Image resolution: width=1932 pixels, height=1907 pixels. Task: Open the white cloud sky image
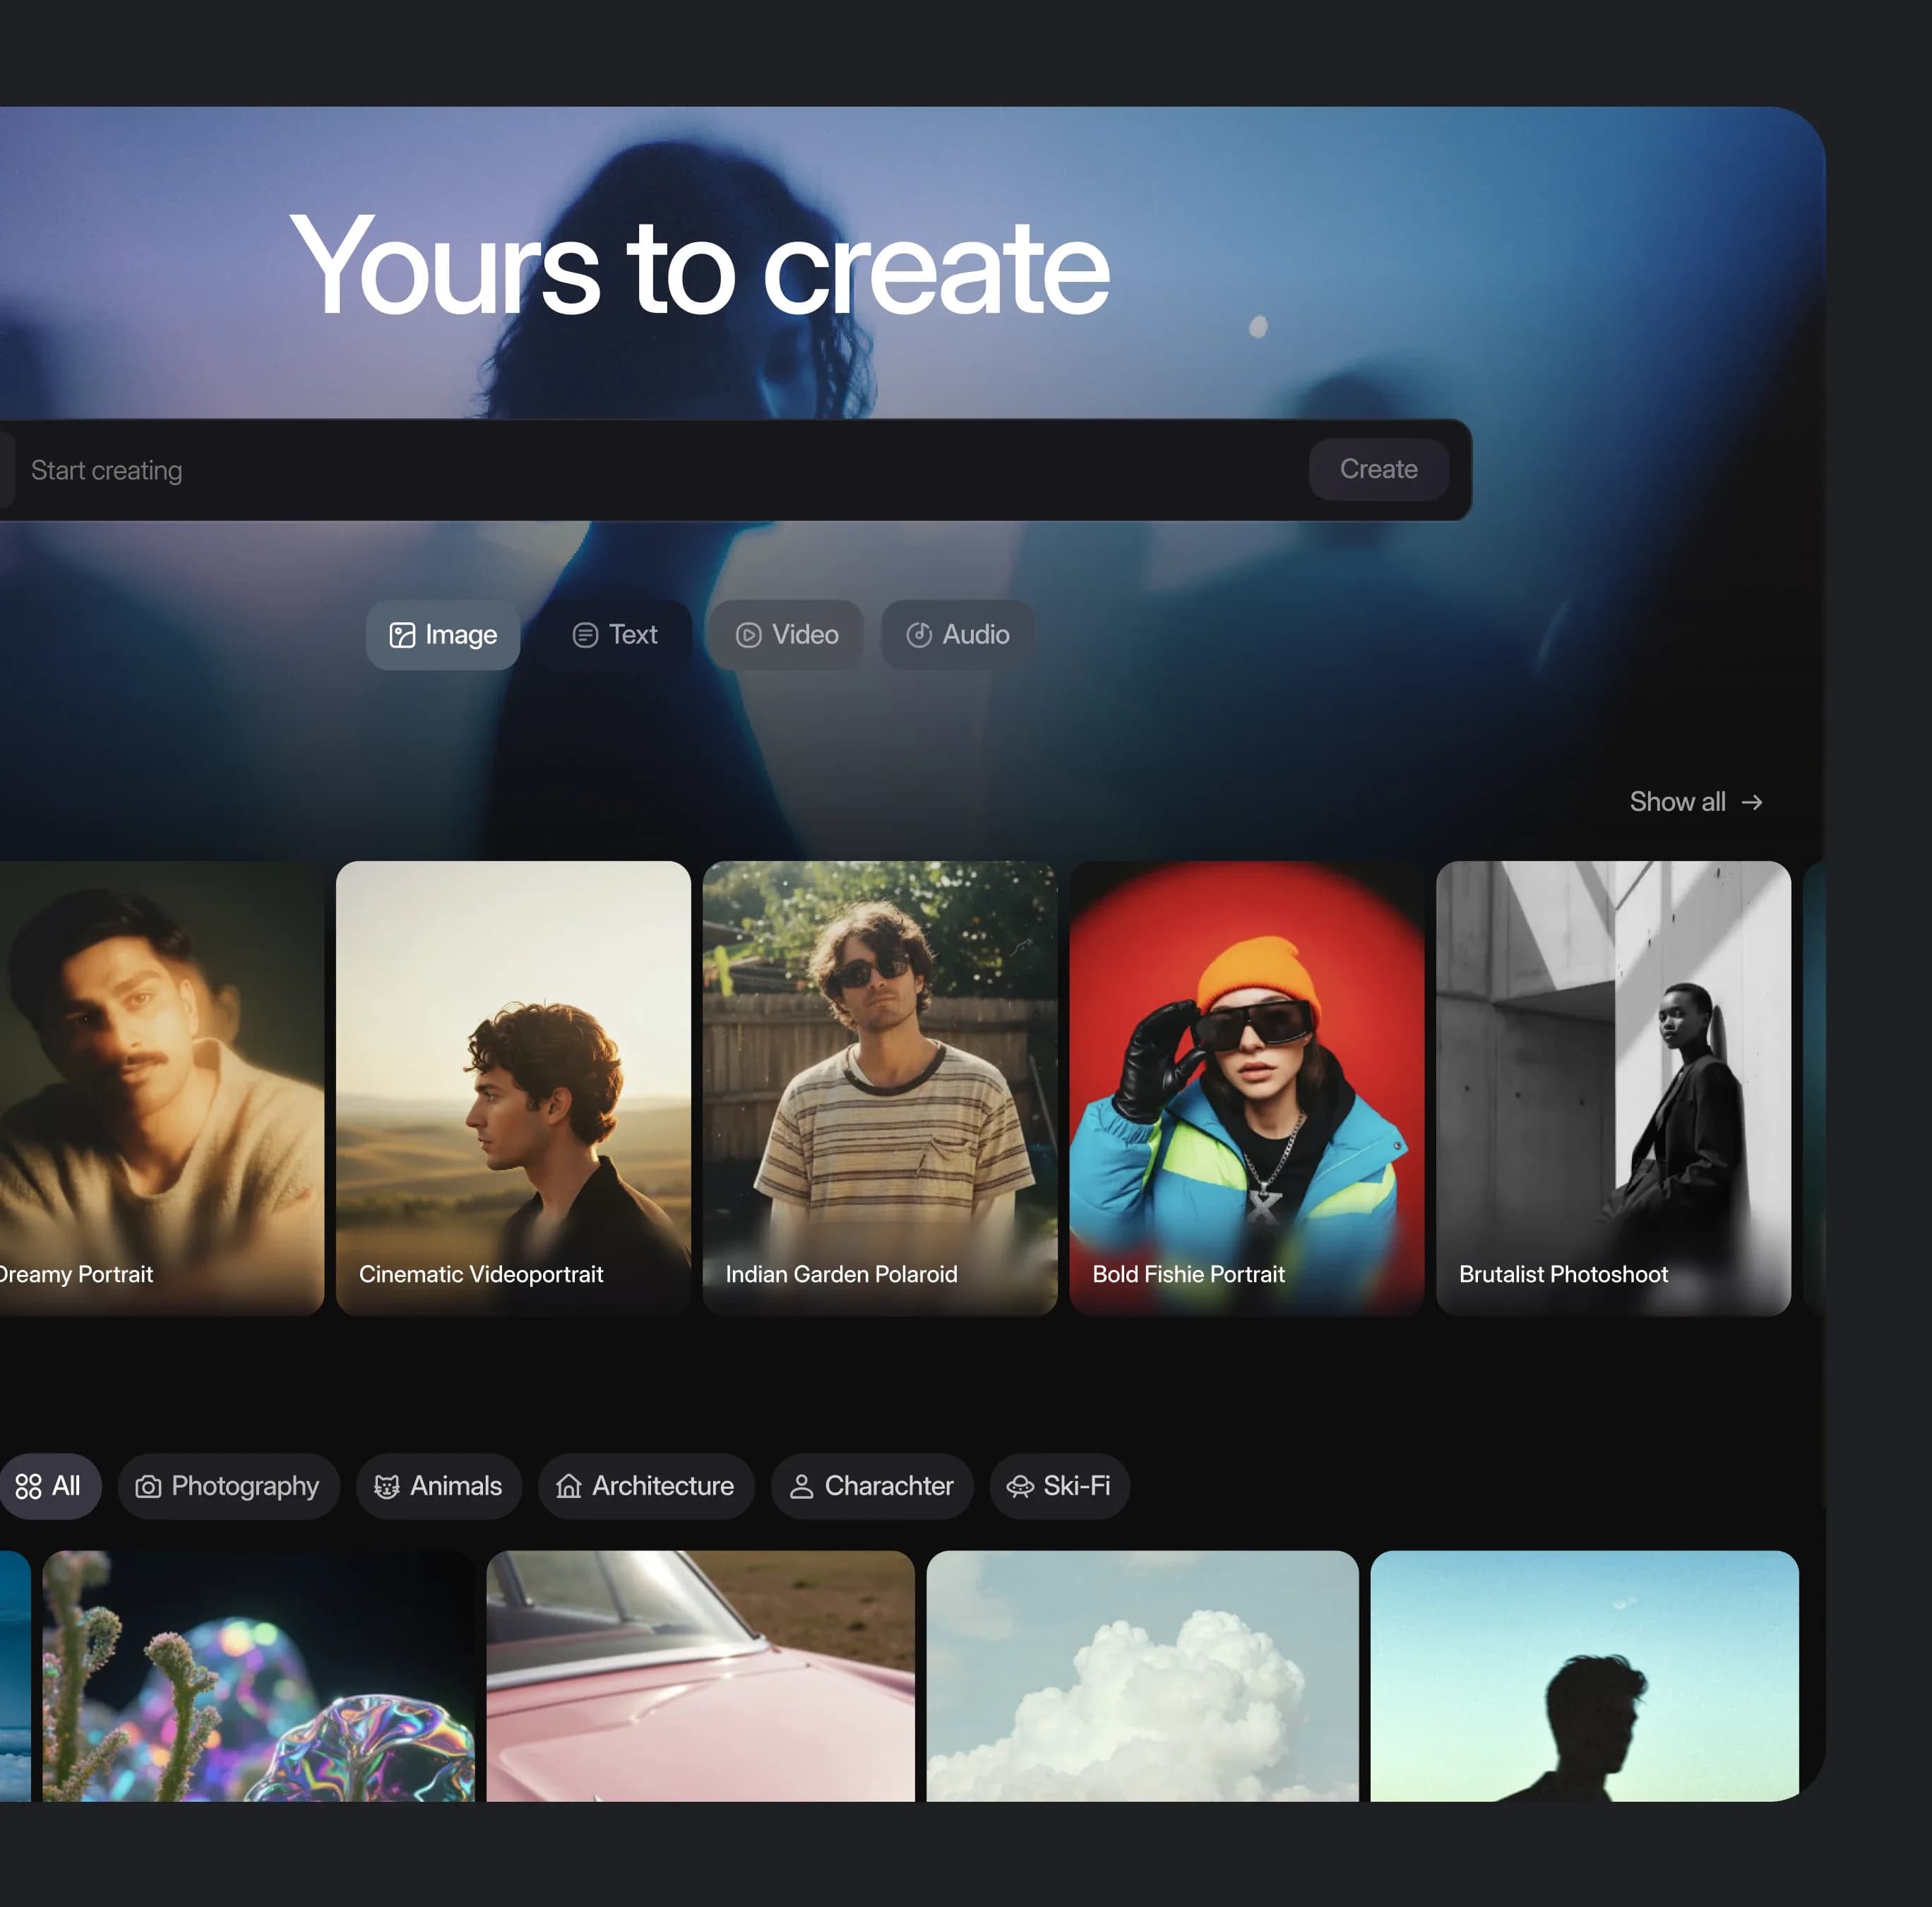pos(1142,1676)
